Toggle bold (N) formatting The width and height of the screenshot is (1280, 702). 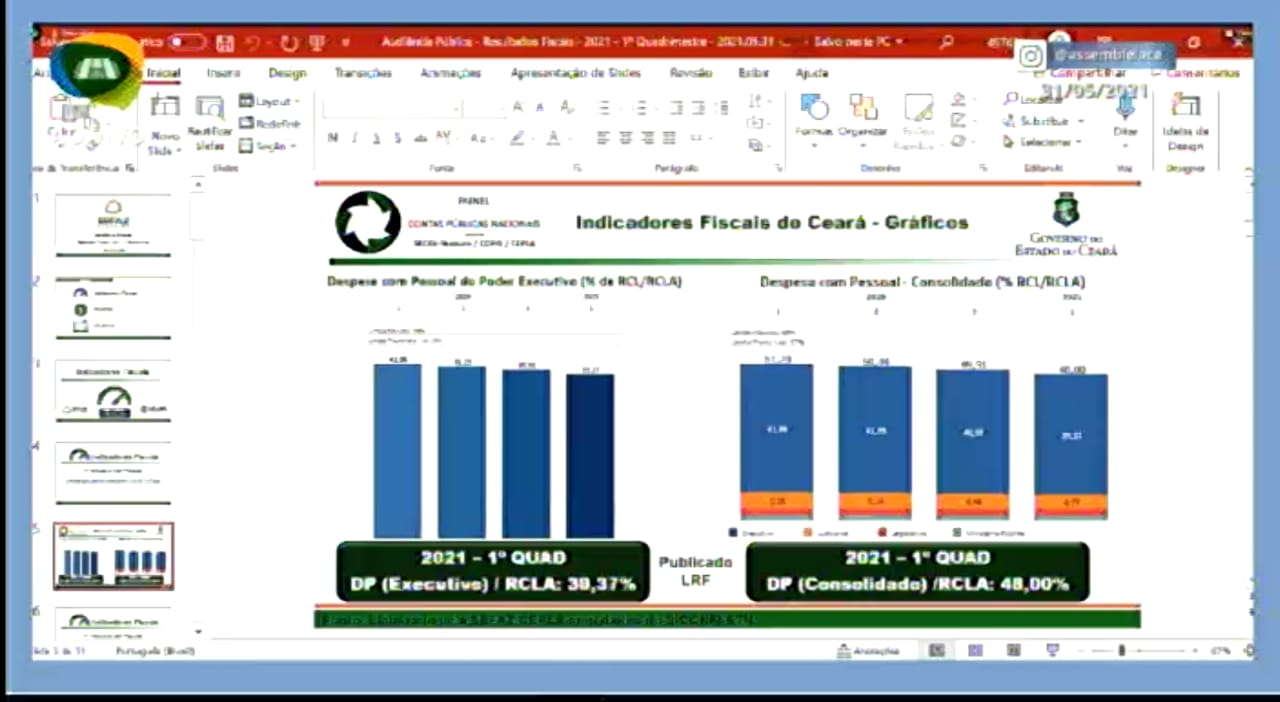pos(333,138)
